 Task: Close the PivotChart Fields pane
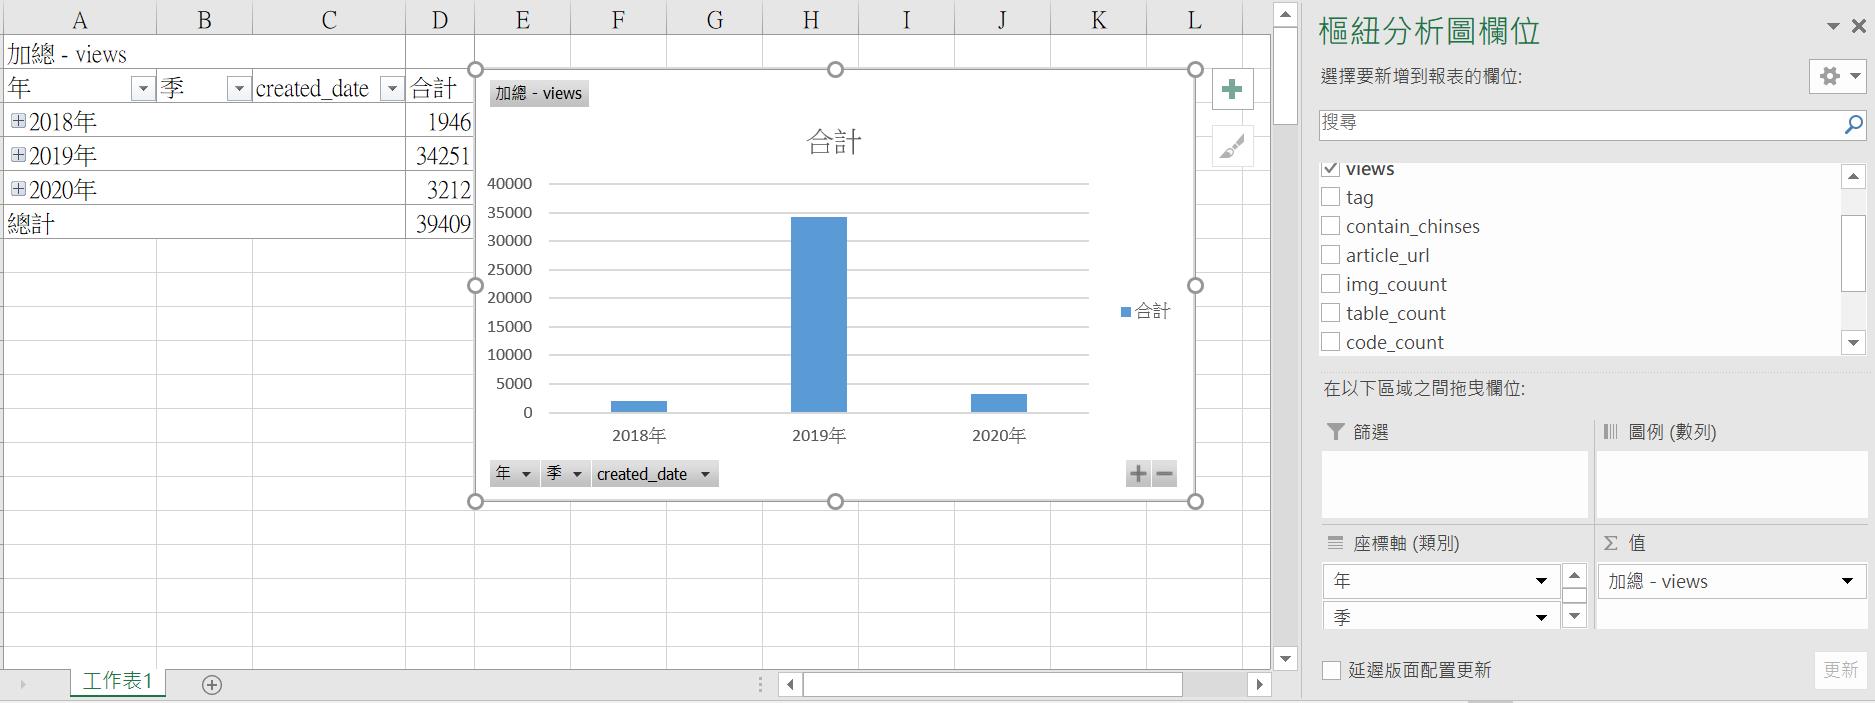(1858, 27)
